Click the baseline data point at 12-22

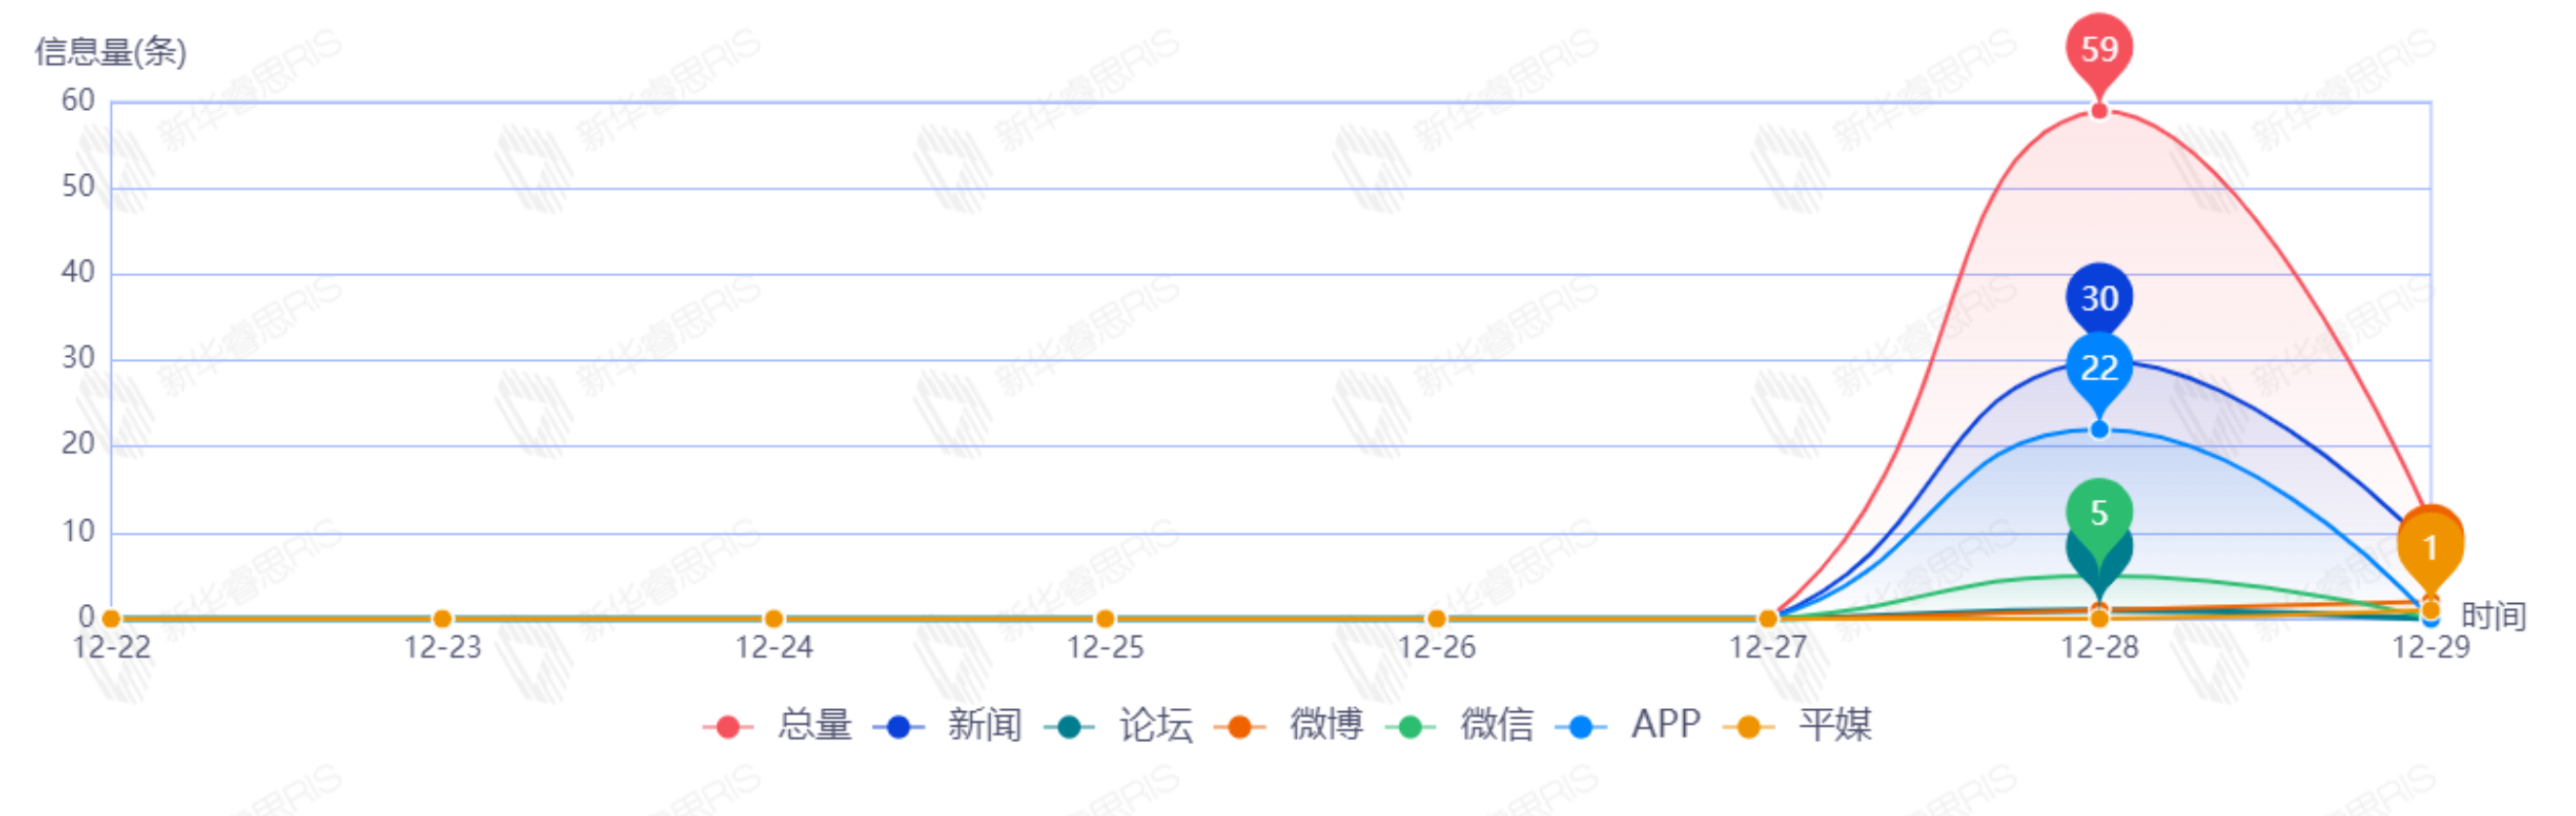[111, 619]
